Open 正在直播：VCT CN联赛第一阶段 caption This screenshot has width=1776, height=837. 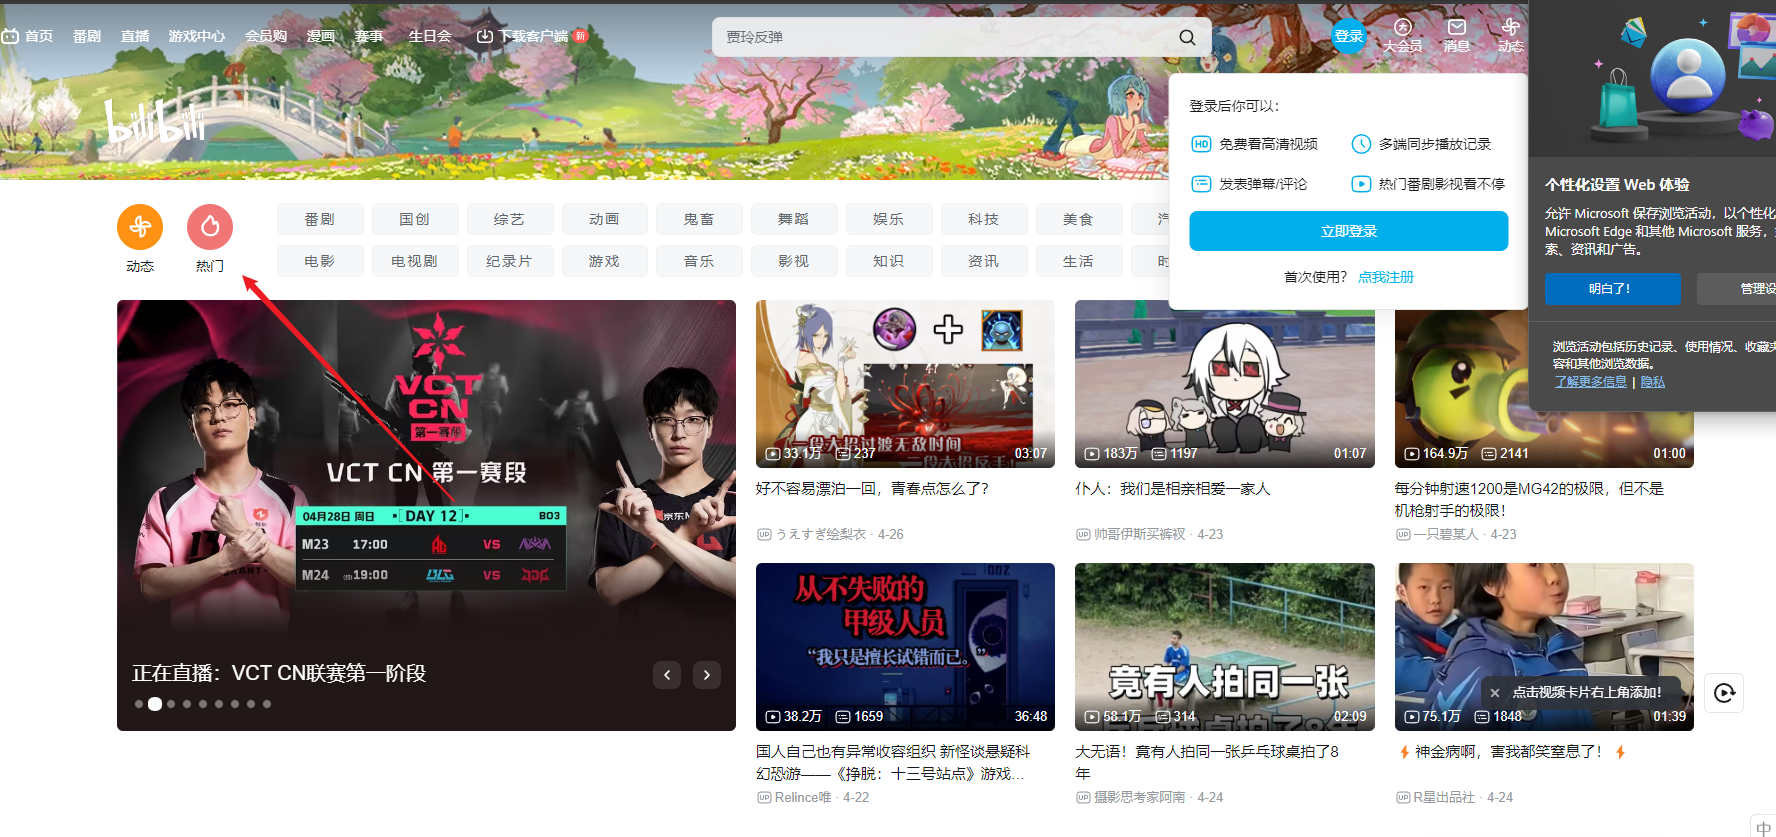click(279, 673)
